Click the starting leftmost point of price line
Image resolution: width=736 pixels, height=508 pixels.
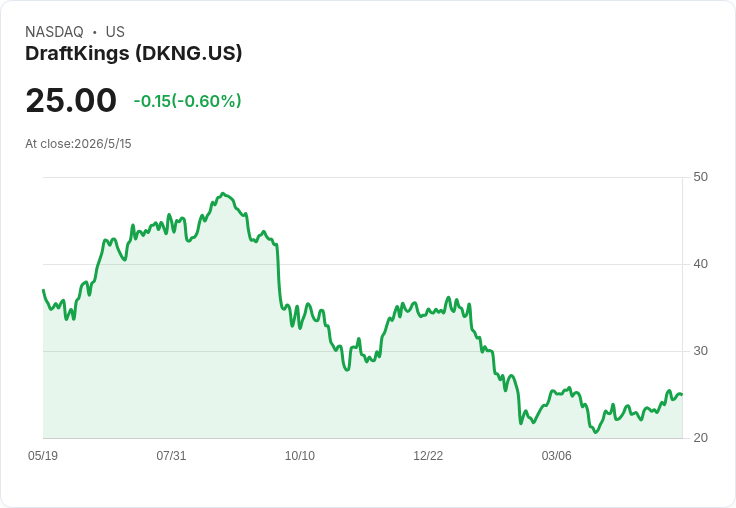coord(44,290)
